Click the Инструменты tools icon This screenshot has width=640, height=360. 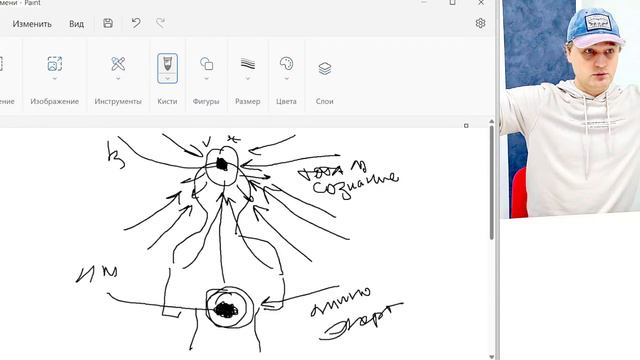point(118,64)
